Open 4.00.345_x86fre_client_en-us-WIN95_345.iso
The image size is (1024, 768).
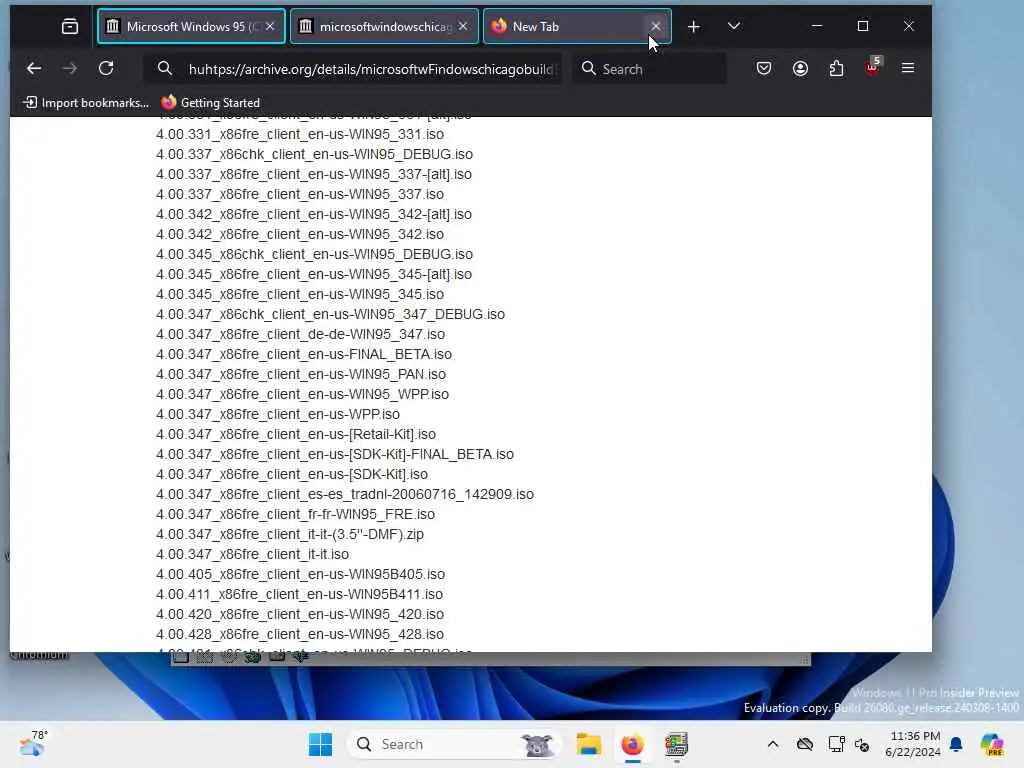tap(300, 295)
